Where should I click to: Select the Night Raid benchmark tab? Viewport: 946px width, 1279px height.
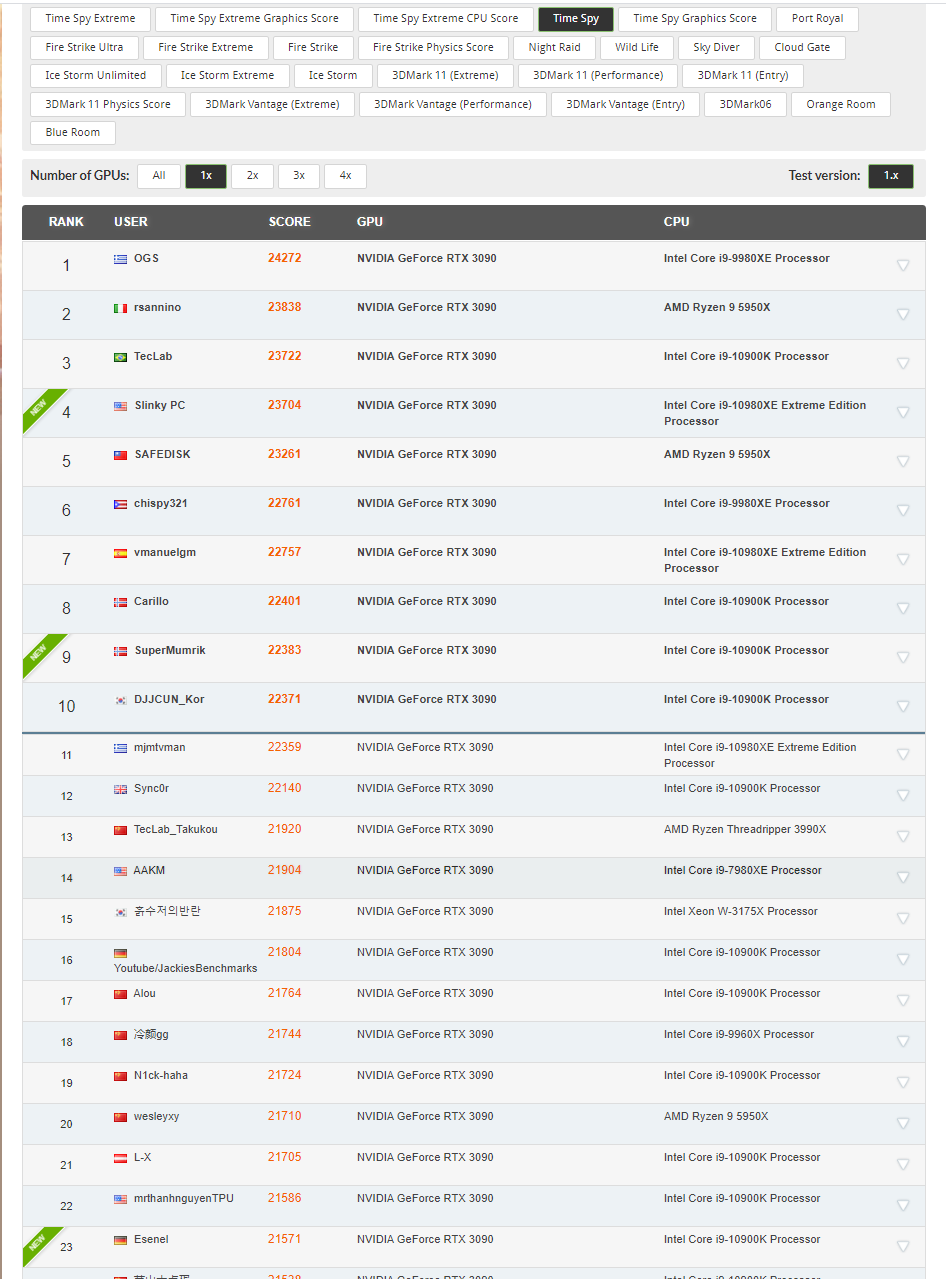(x=554, y=47)
